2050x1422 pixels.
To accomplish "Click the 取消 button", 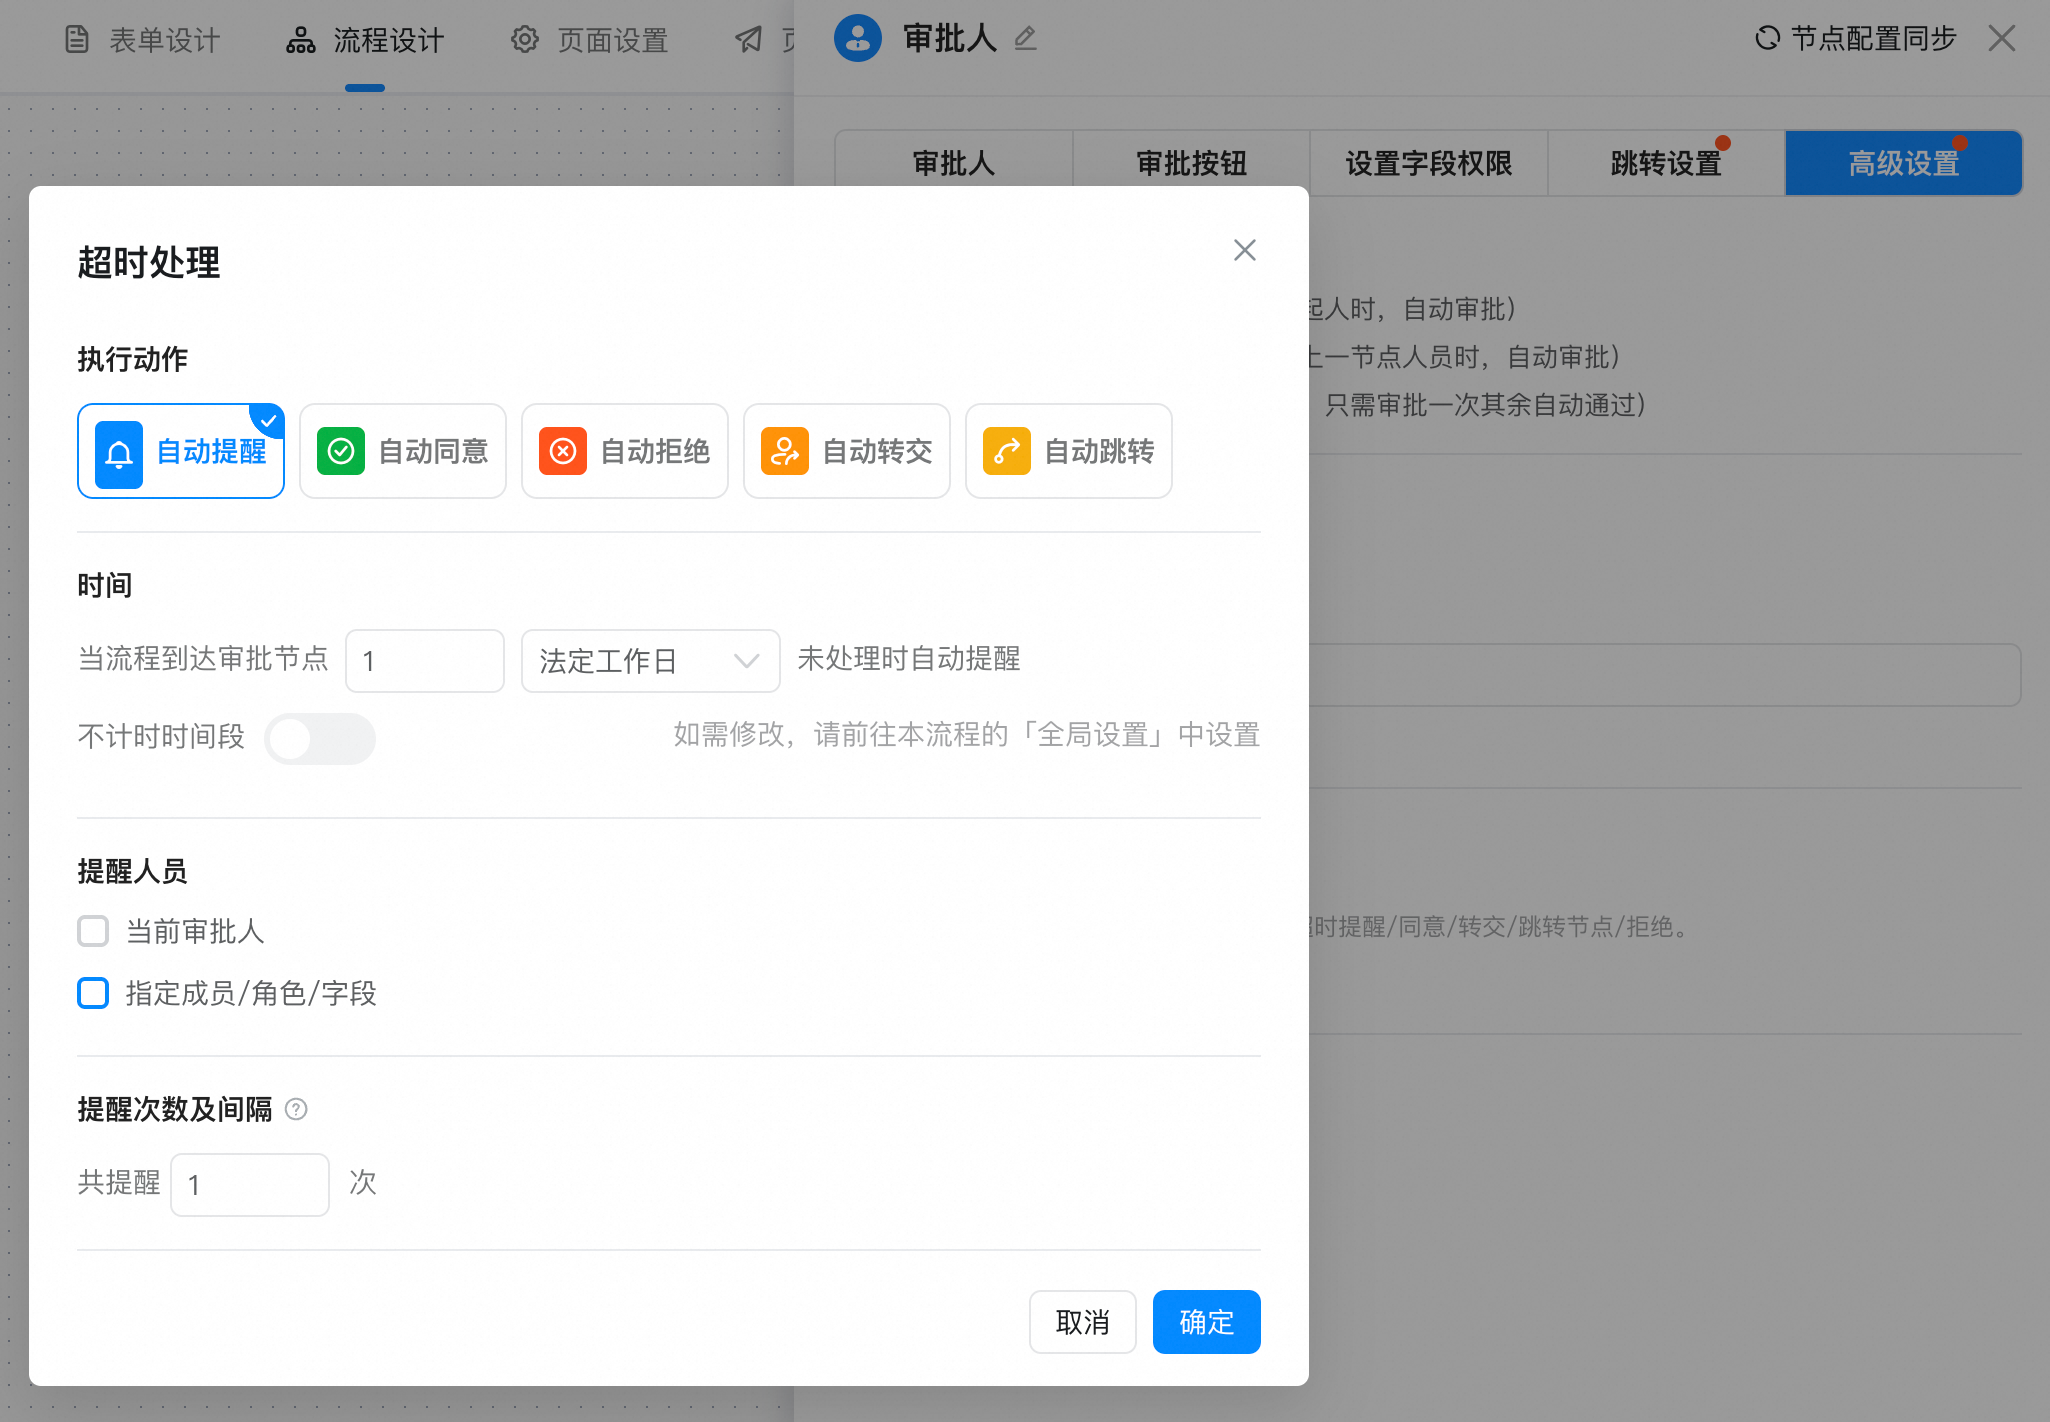I will click(1083, 1322).
